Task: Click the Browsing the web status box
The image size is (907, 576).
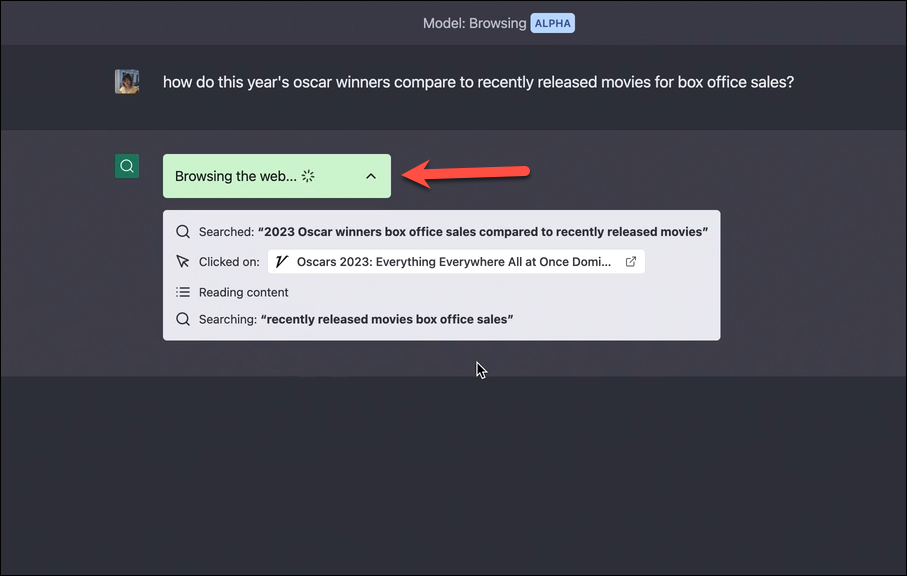Action: 276,176
